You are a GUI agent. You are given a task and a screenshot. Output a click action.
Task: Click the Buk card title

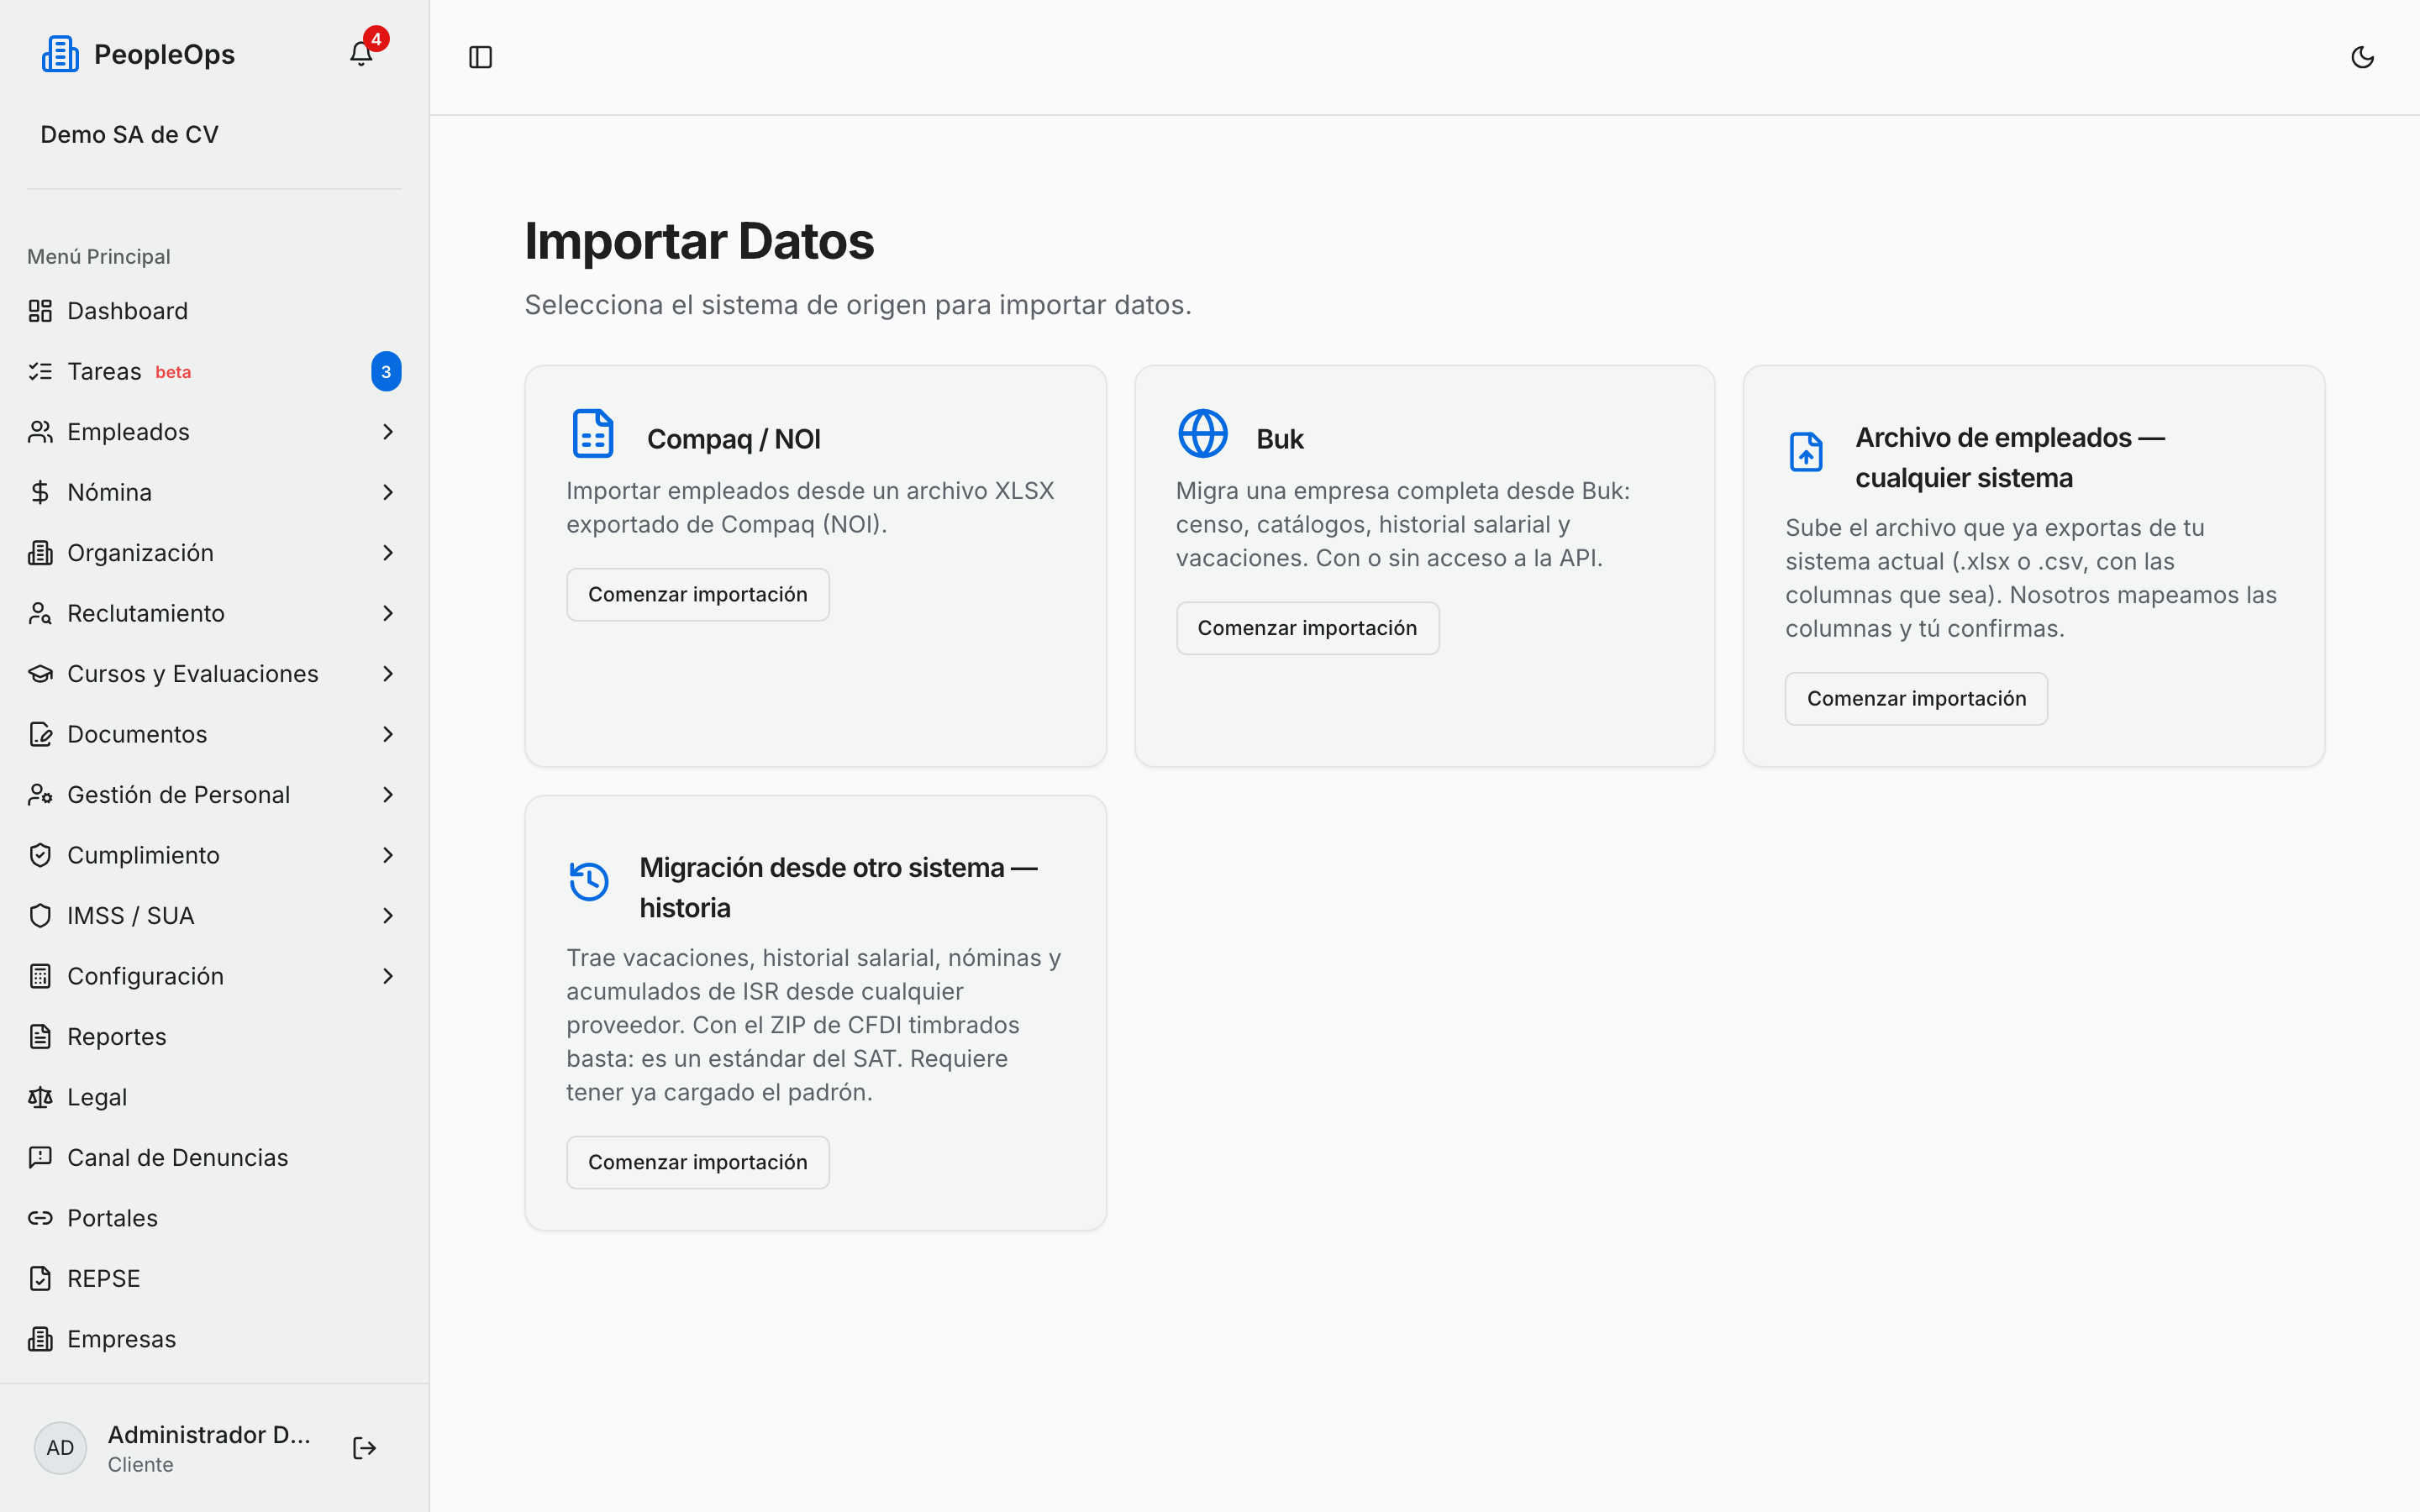pyautogui.click(x=1280, y=439)
